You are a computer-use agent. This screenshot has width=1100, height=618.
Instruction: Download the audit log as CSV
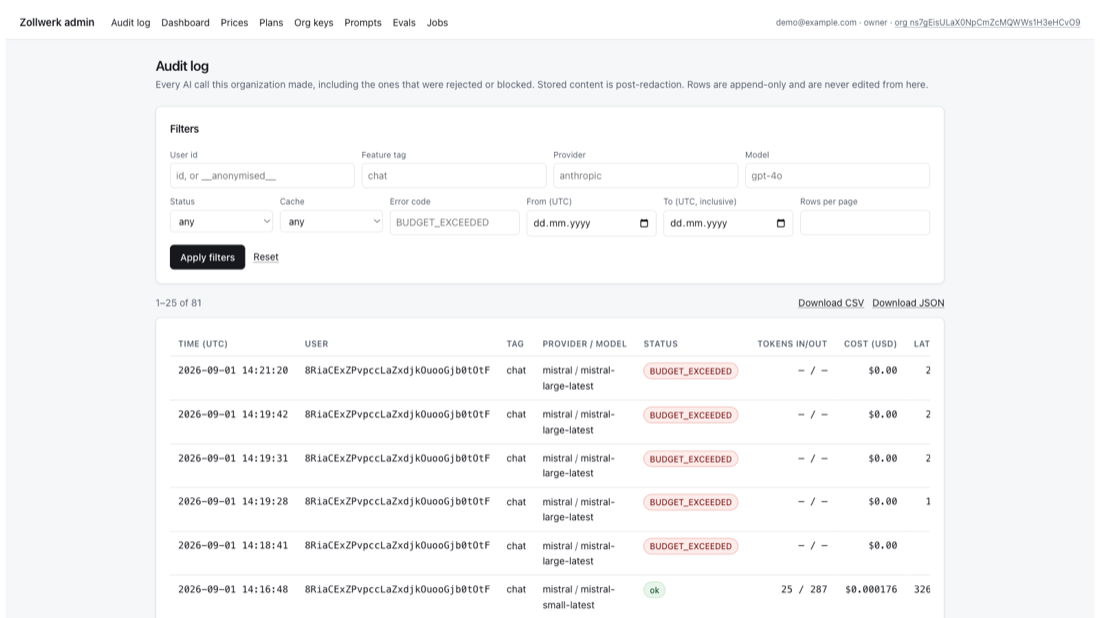[831, 303]
